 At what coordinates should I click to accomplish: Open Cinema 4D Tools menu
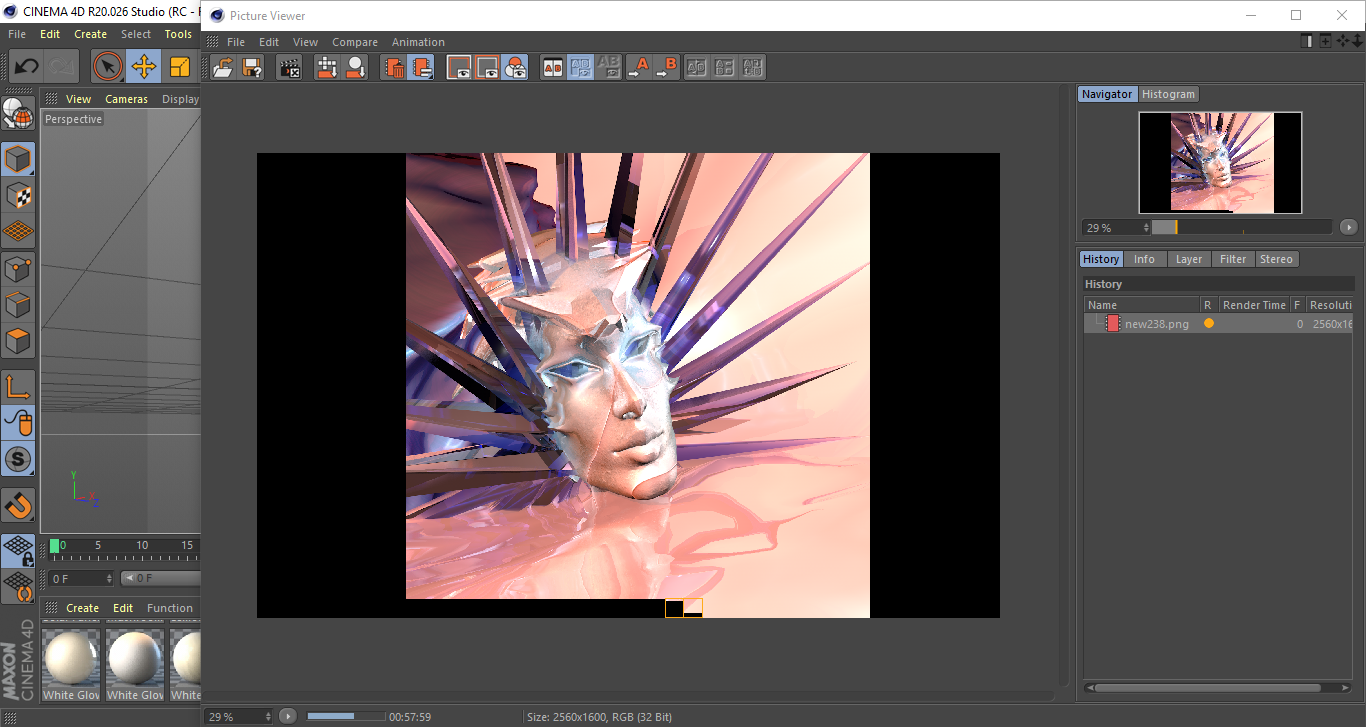(178, 34)
